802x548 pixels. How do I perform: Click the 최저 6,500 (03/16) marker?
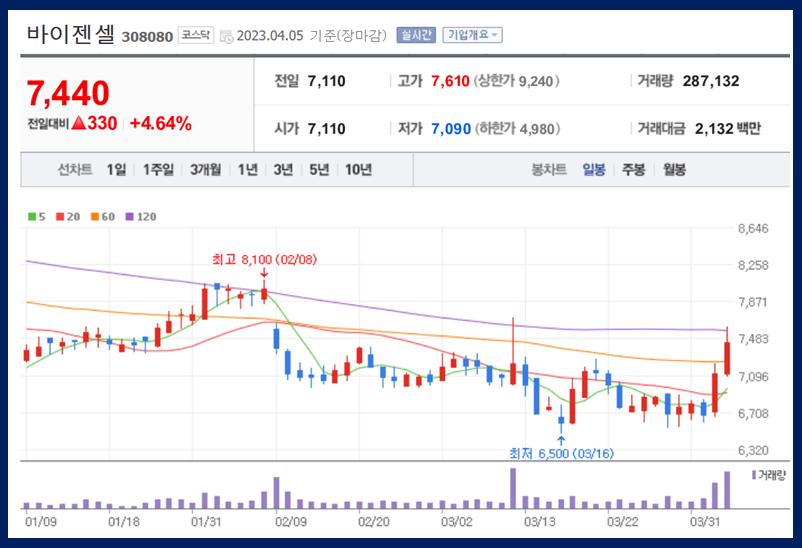coord(561,453)
